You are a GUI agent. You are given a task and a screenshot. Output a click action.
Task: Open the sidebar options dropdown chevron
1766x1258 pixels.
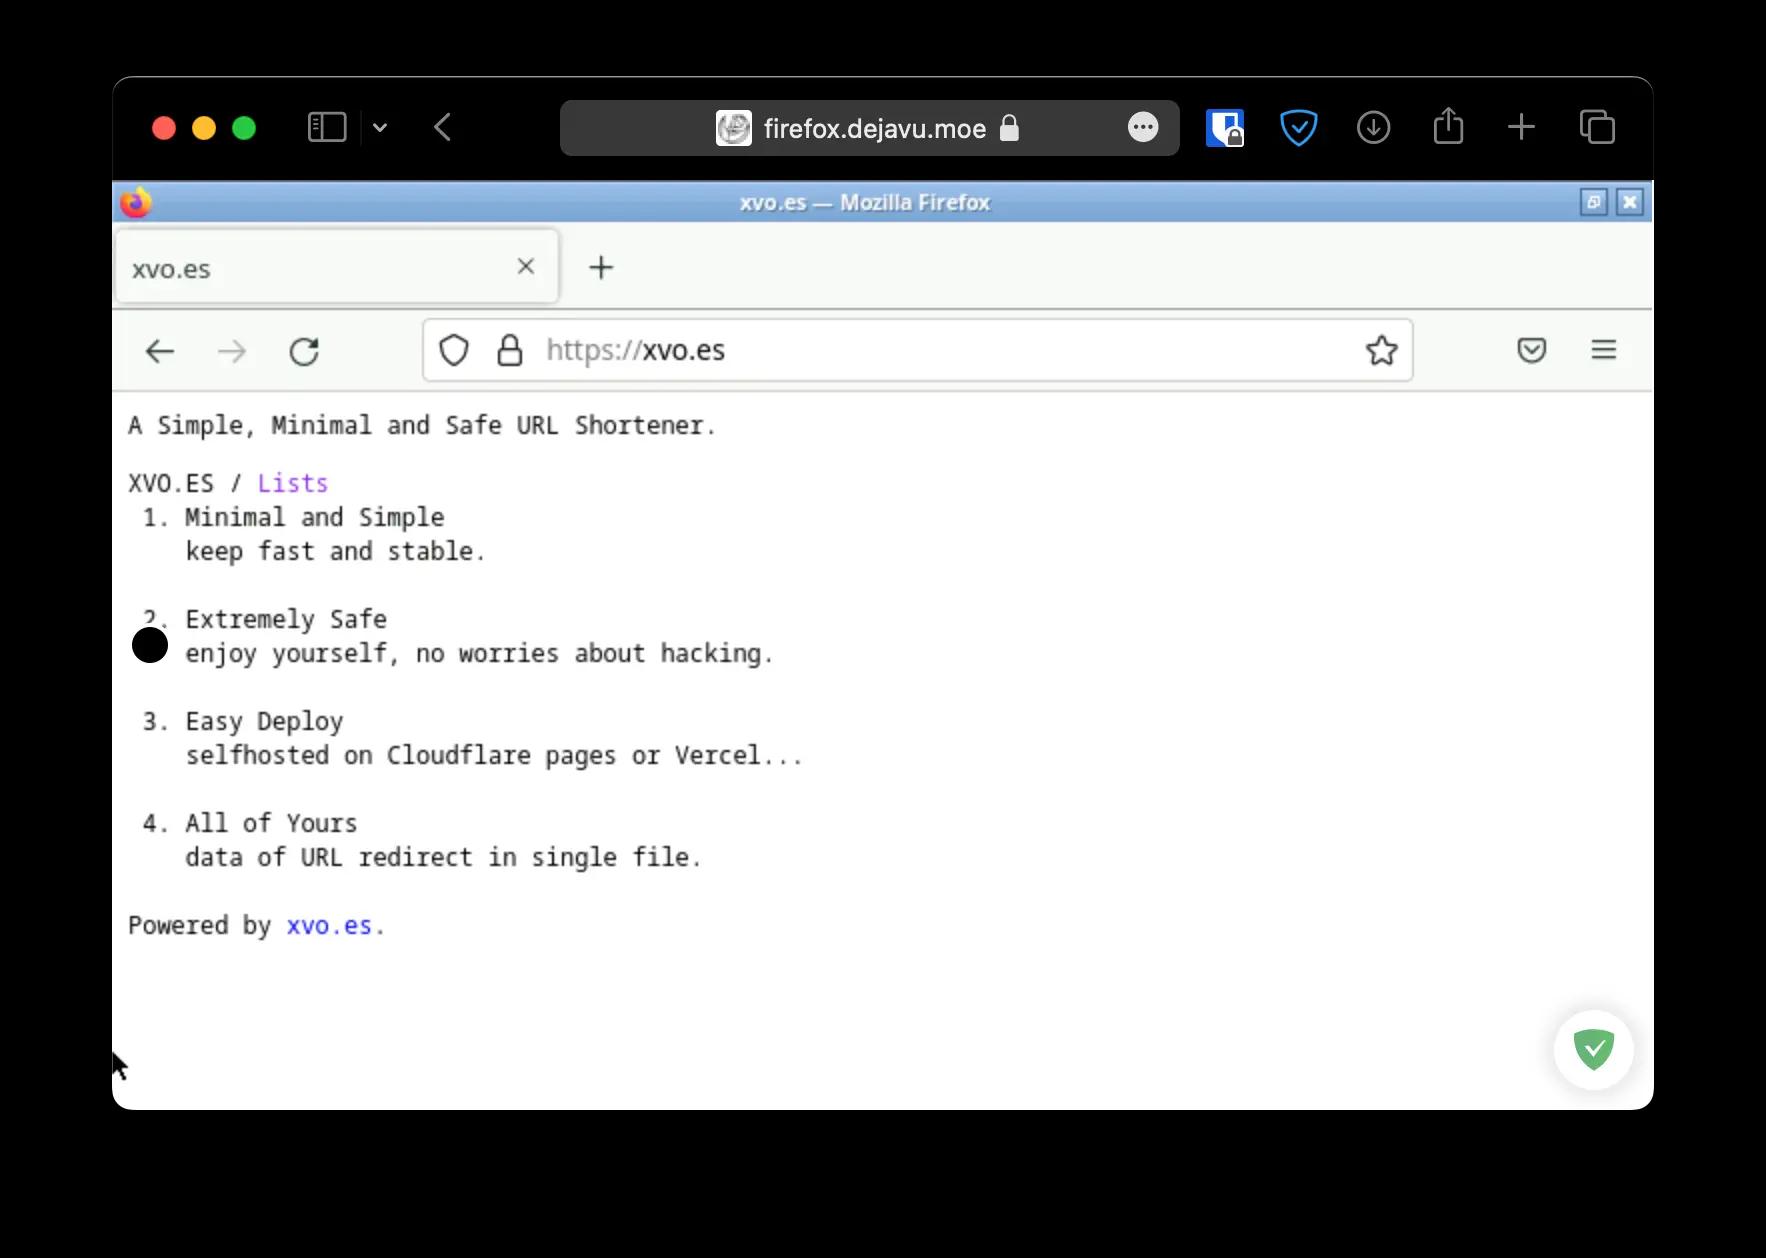380,128
